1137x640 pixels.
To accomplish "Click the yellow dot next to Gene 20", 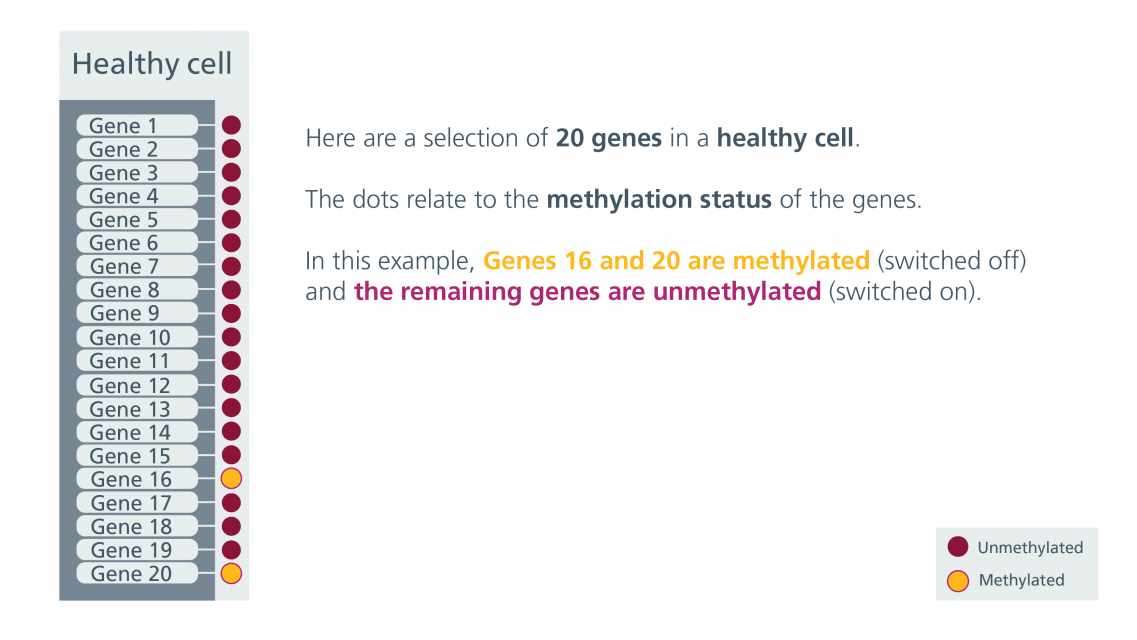I will click(231, 573).
